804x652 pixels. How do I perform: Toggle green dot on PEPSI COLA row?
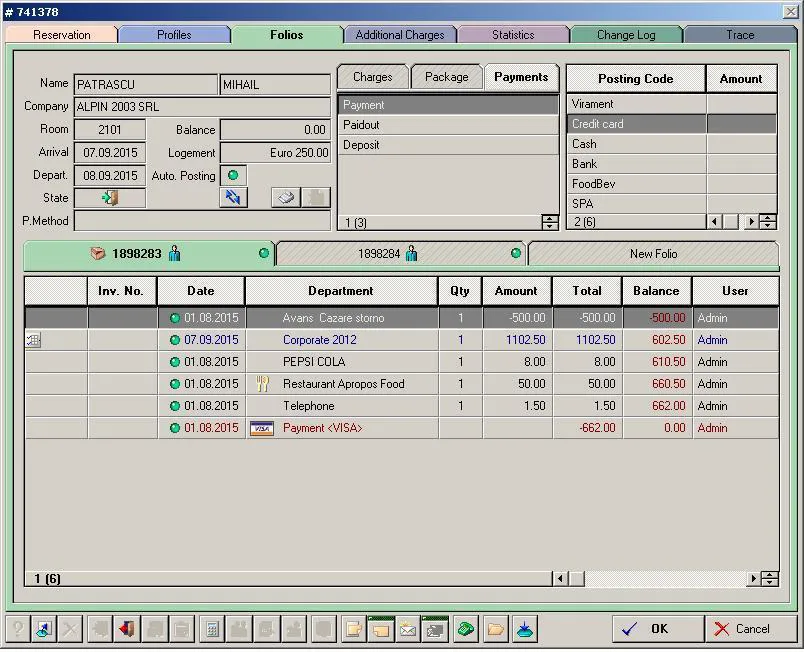tap(175, 362)
